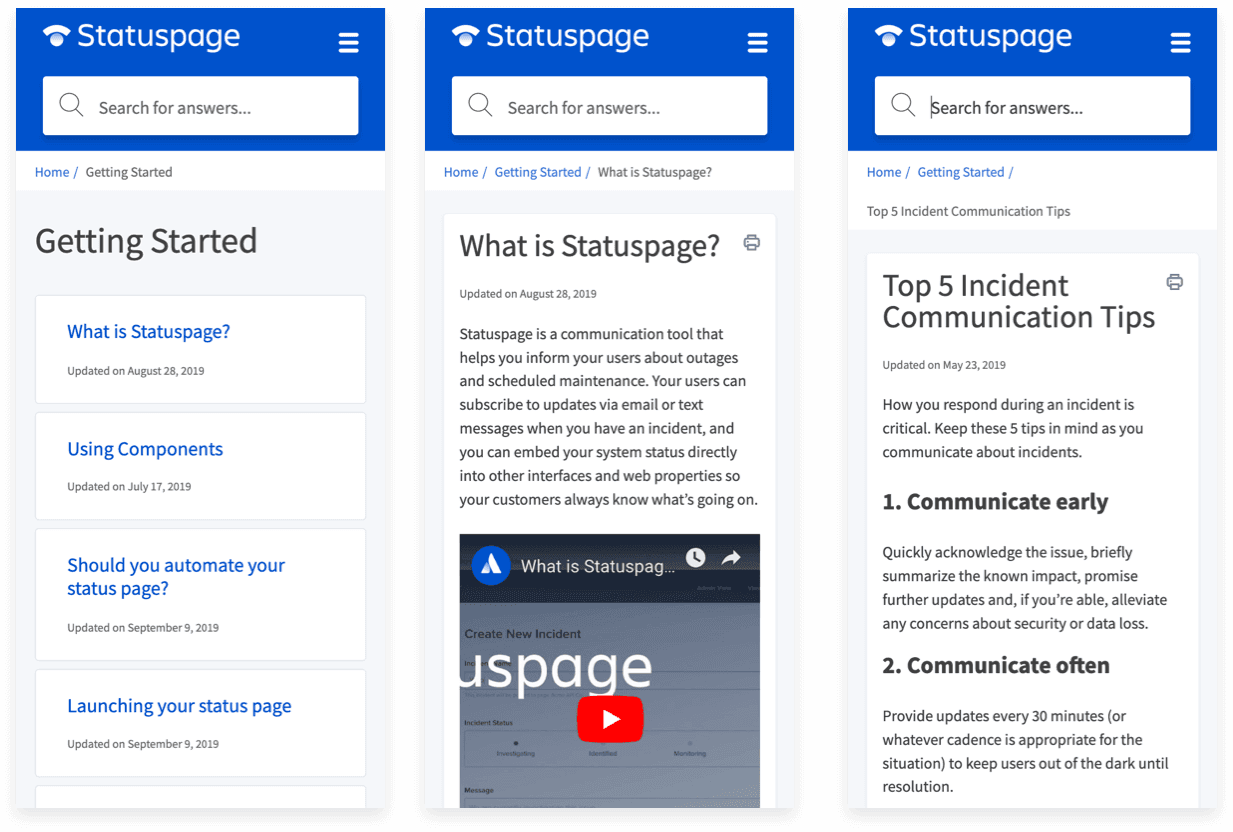
Task: Click the search magnifier icon
Action: tap(70, 105)
